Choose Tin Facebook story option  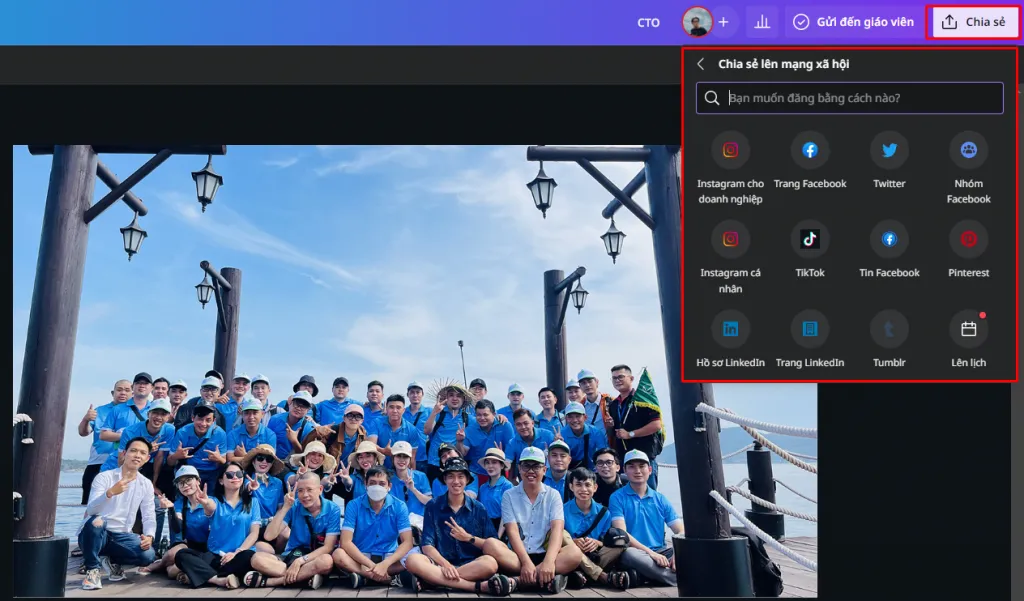tap(889, 239)
